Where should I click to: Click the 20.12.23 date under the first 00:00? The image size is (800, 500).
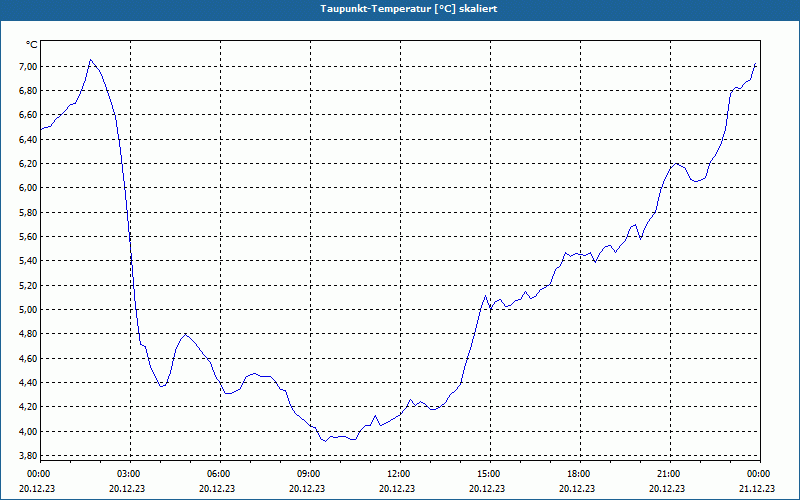pos(37,488)
